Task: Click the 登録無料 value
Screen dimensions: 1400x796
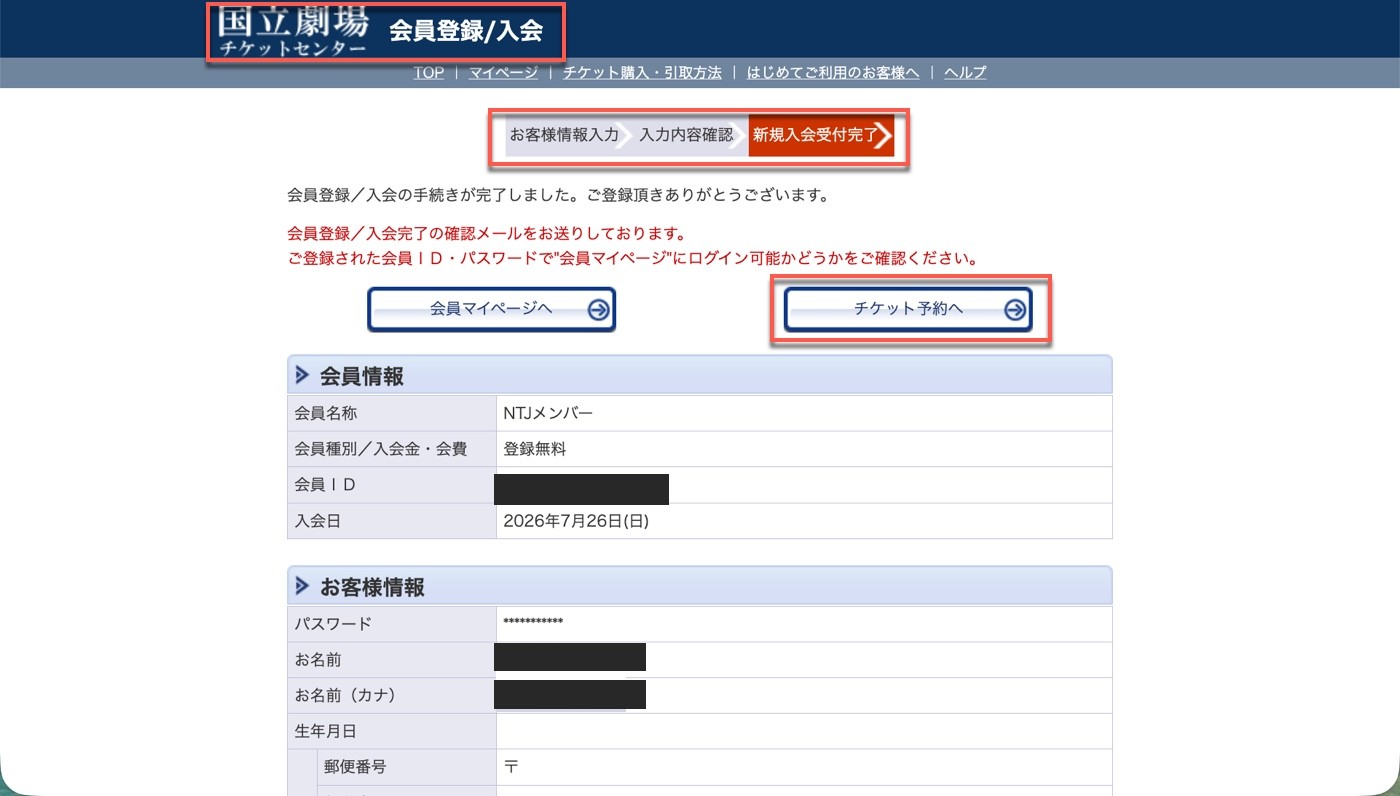Action: coord(535,449)
